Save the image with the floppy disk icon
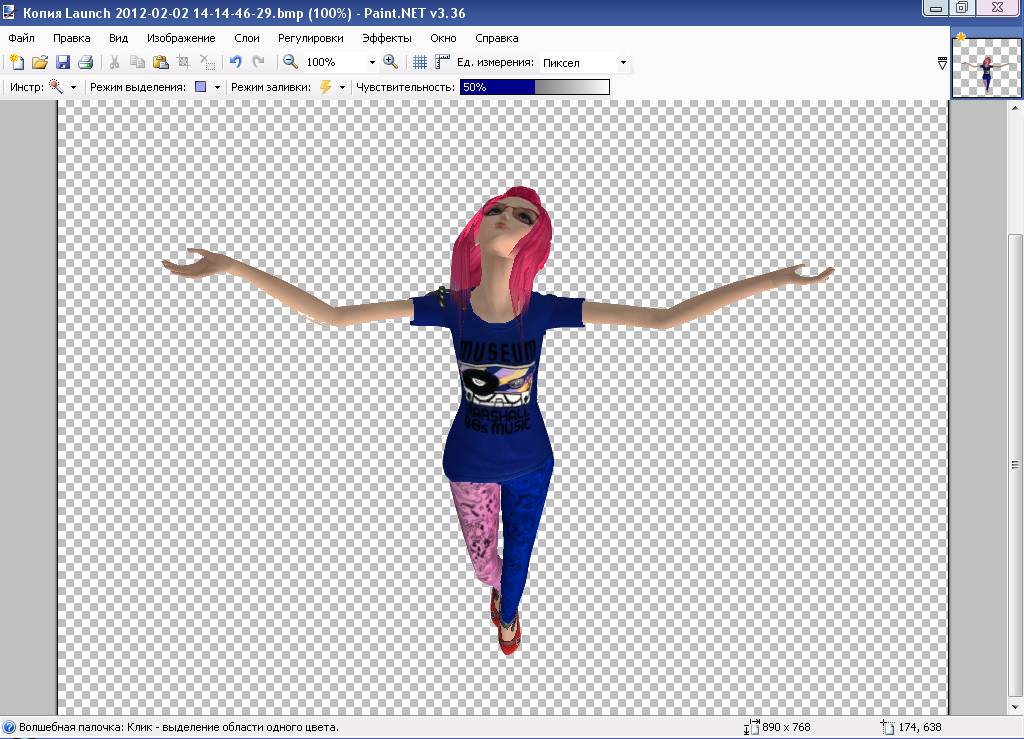This screenshot has width=1024, height=739. [x=63, y=62]
